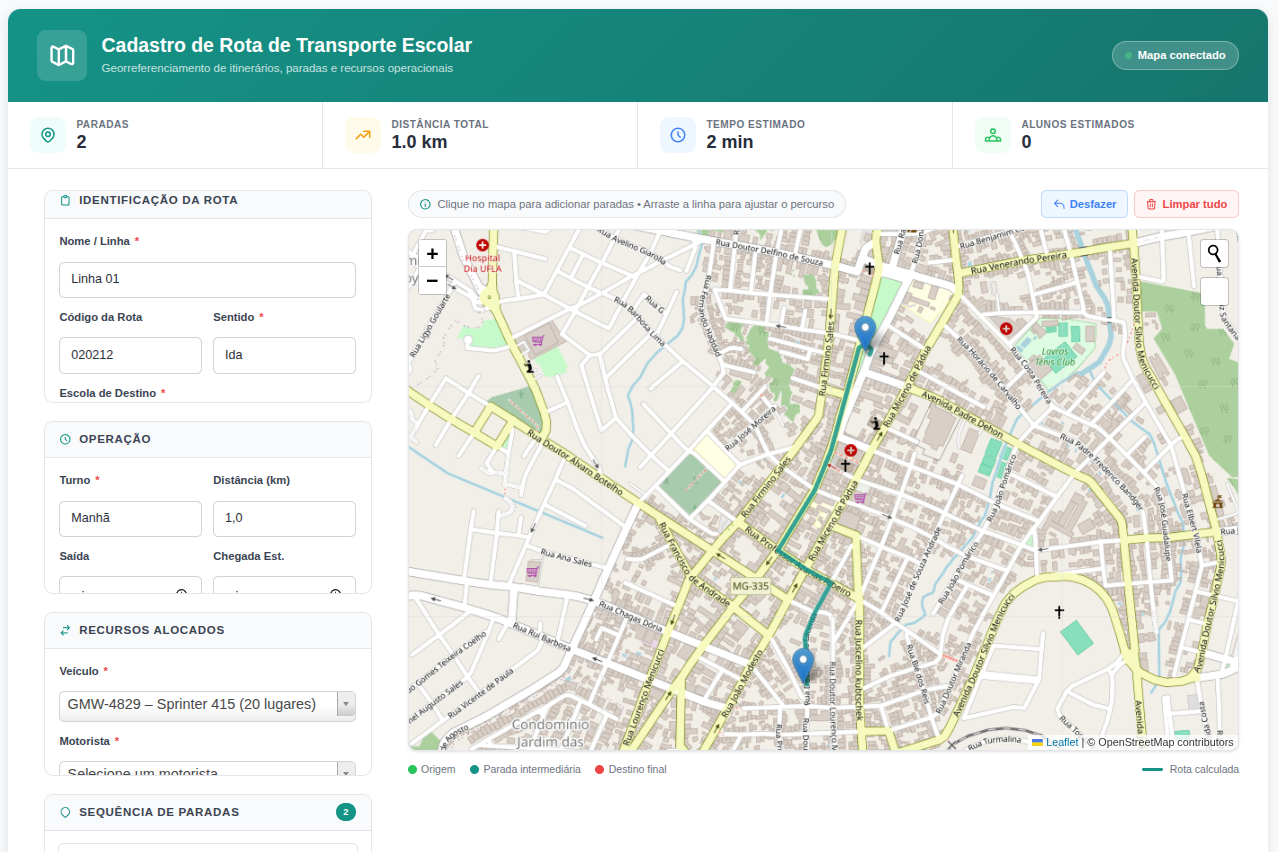
Task: Click the Turno field showing Manhã
Action: (x=130, y=518)
